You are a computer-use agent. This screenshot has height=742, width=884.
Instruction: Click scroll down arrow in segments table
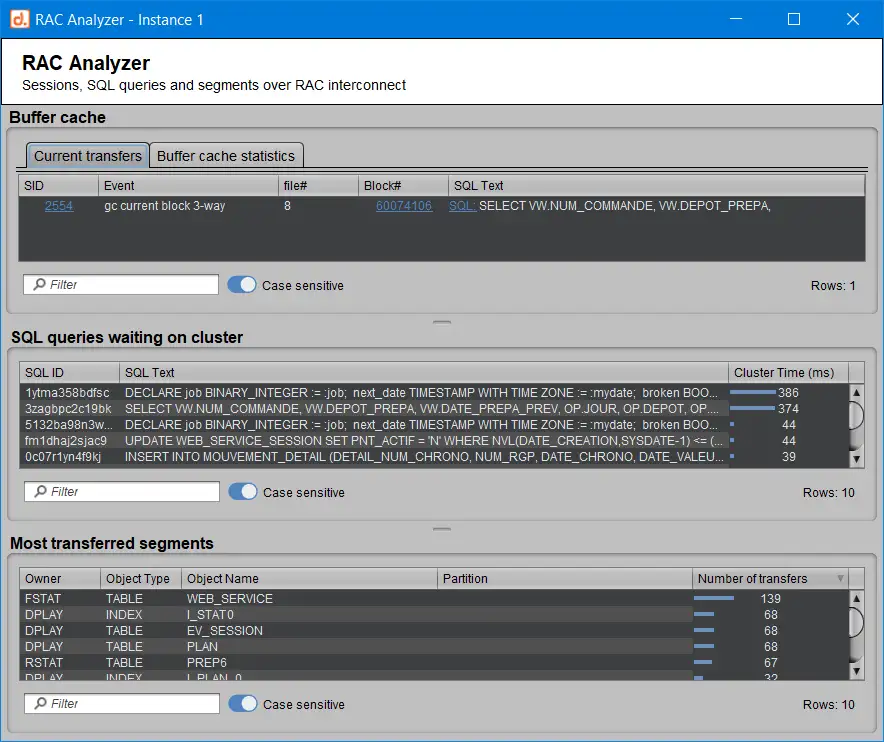pos(856,671)
